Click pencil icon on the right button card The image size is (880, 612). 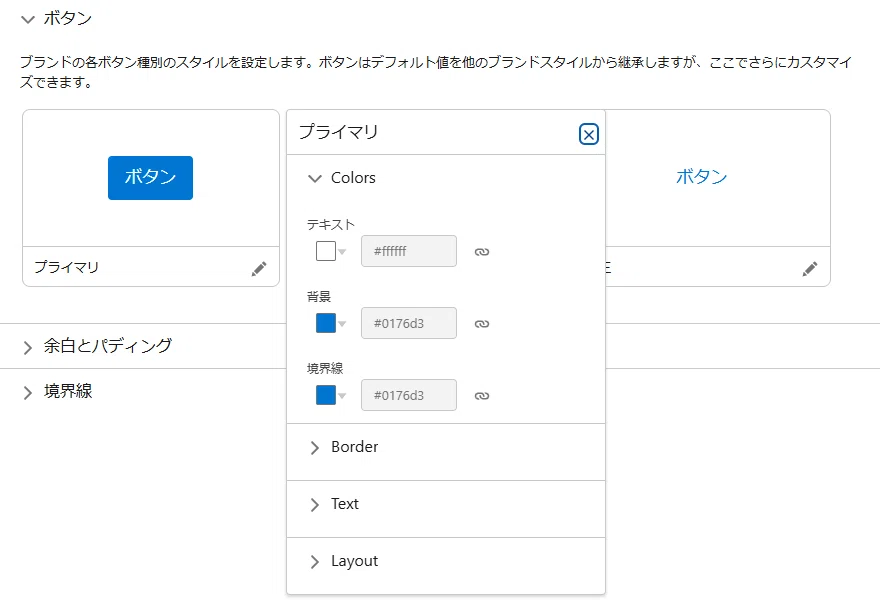pyautogui.click(x=810, y=269)
